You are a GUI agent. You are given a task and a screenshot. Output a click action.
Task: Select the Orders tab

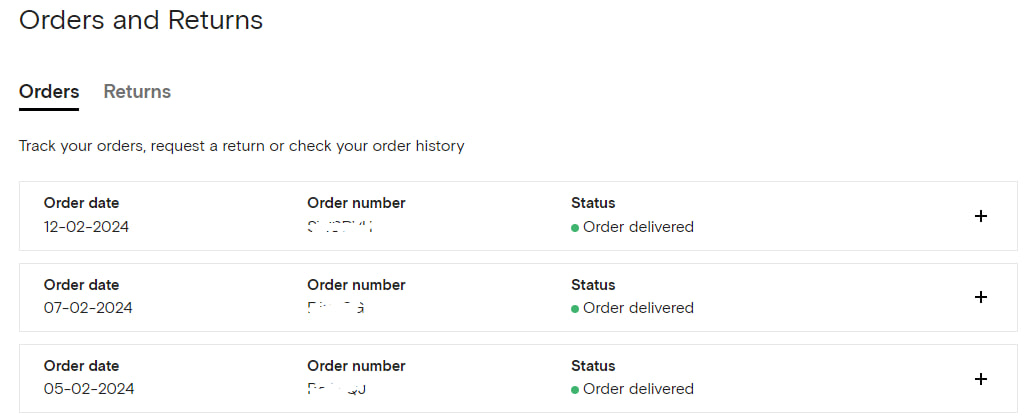pyautogui.click(x=49, y=92)
